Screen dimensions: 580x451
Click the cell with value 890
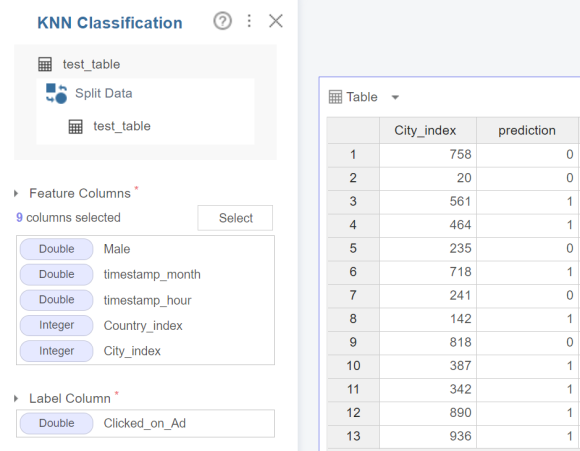tap(428, 413)
